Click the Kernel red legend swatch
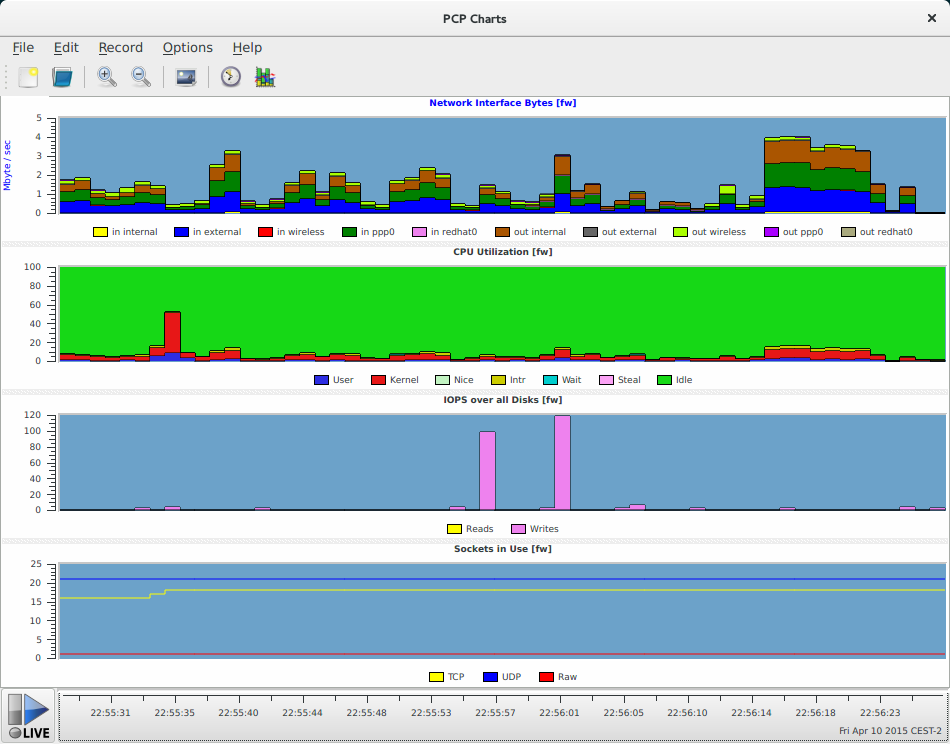950x744 pixels. [x=379, y=380]
